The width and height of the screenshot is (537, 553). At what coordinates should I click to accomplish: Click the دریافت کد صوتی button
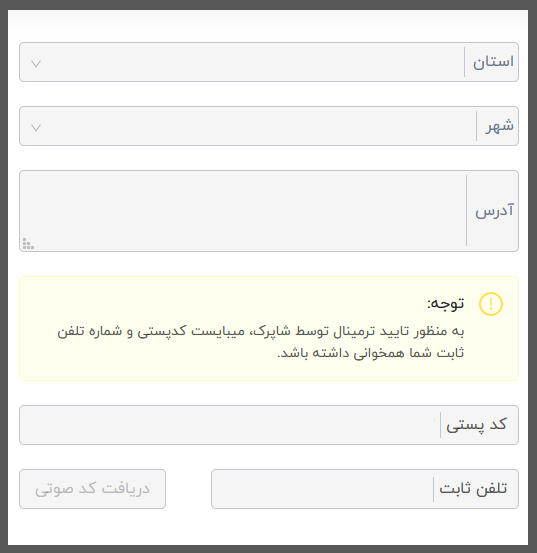[x=92, y=489]
